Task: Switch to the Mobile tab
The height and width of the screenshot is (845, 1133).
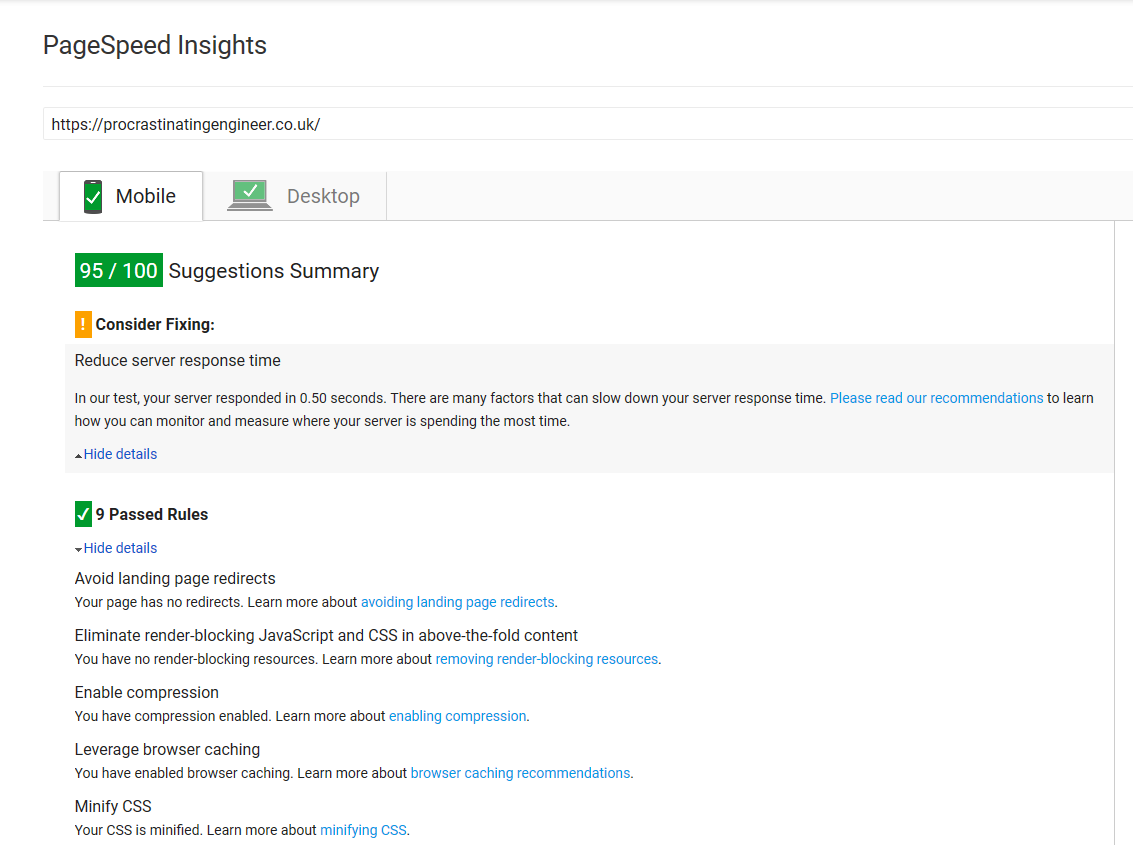Action: click(x=145, y=196)
